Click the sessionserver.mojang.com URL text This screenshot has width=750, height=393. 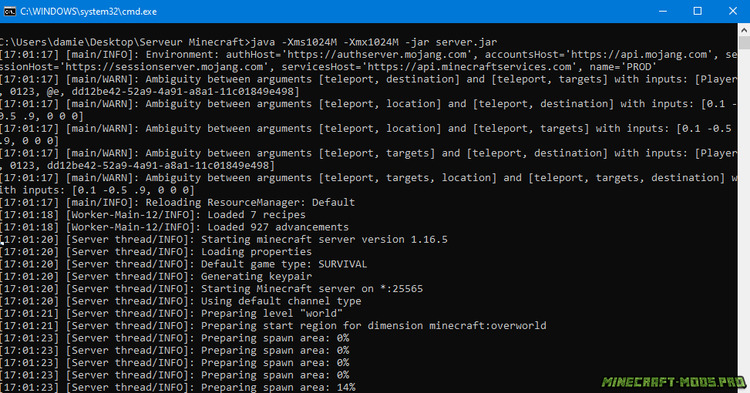coord(164,67)
